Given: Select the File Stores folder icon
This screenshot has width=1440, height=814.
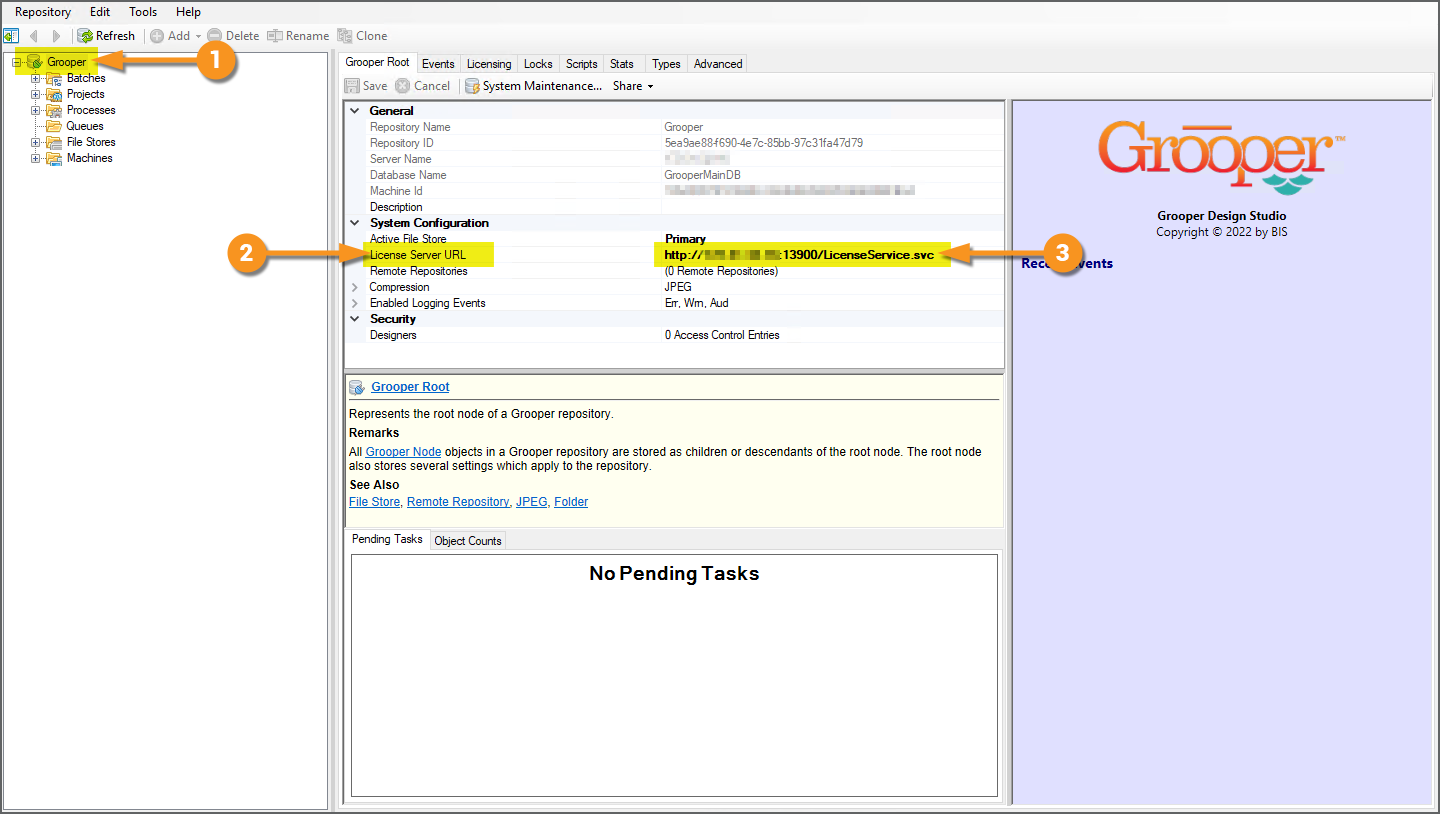Looking at the screenshot, I should (54, 142).
